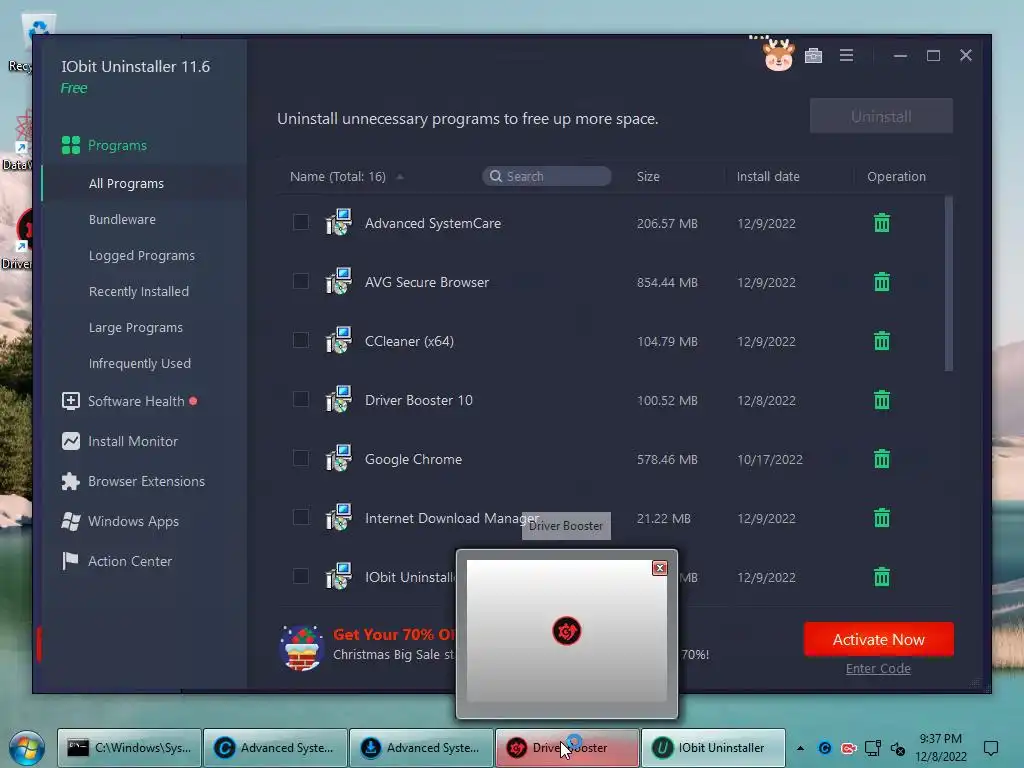Image resolution: width=1024 pixels, height=768 pixels.
Task: Open Software Health section
Action: [x=129, y=401]
